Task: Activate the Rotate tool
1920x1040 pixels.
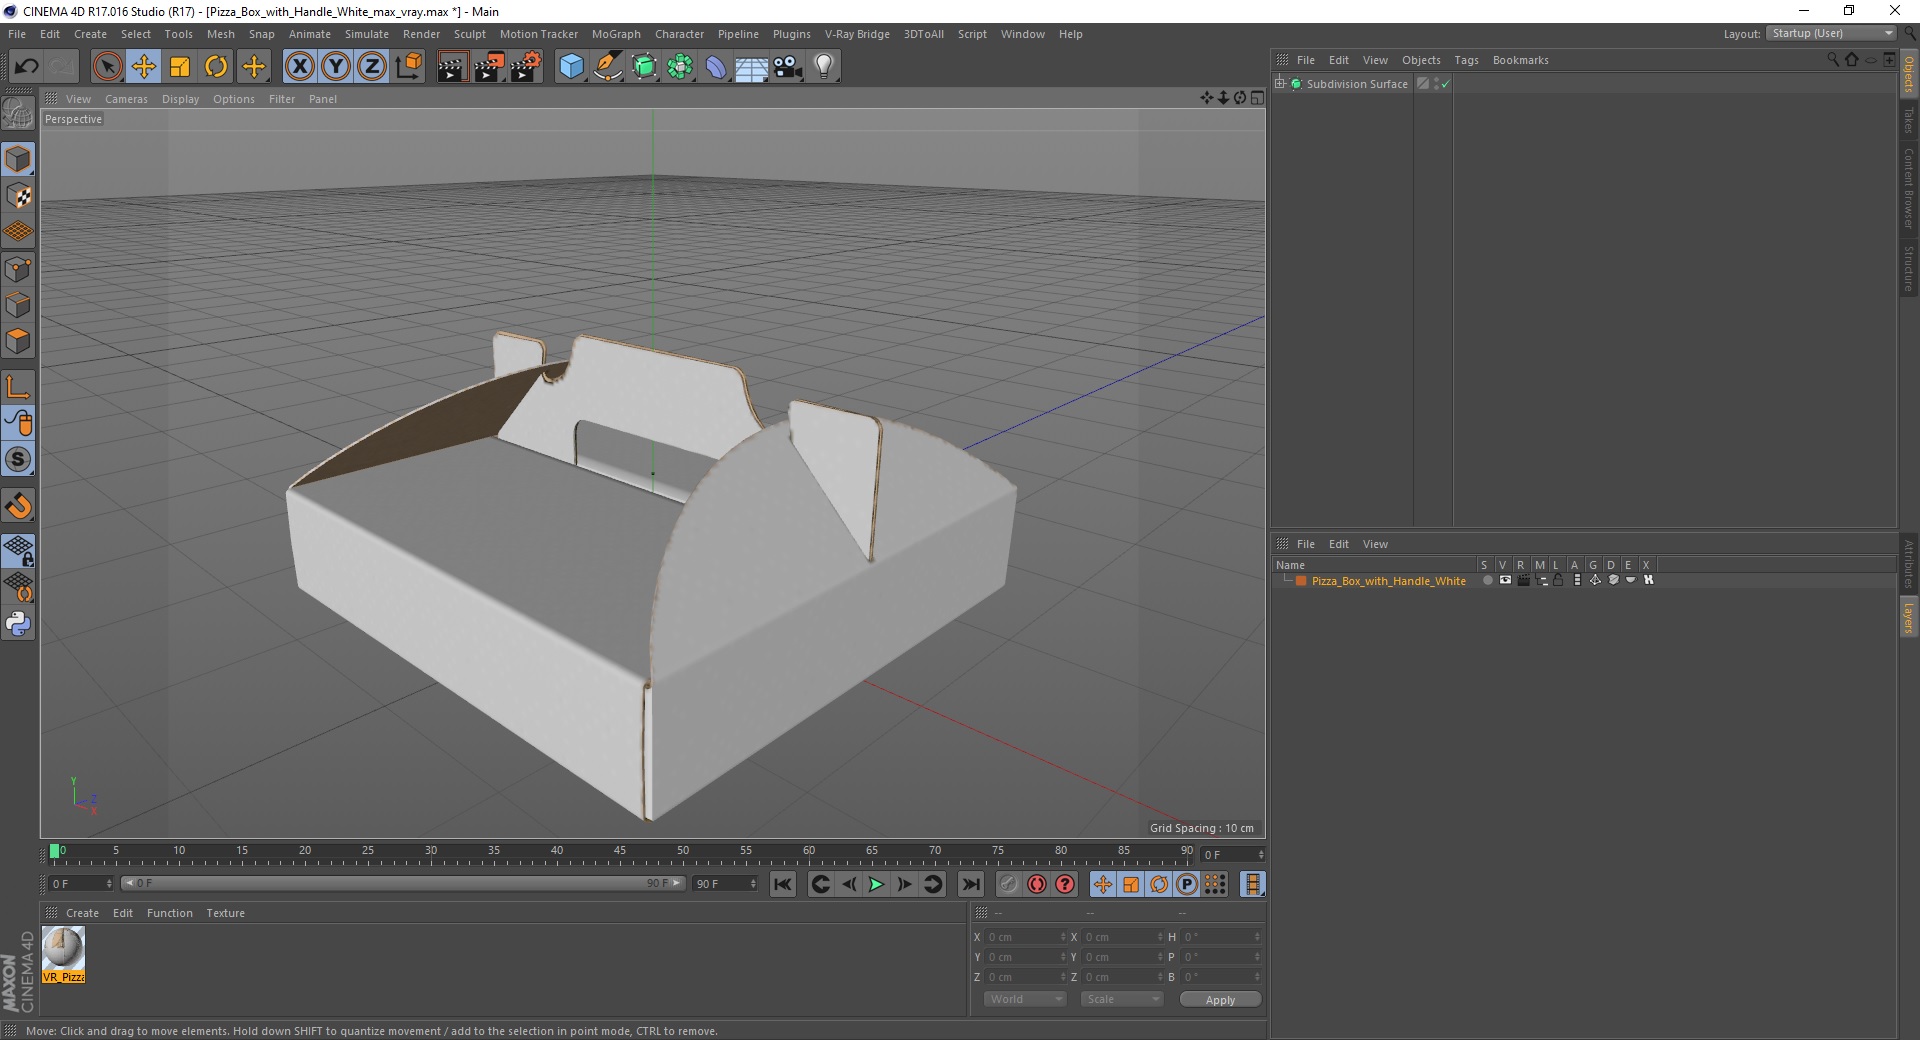Action: click(x=216, y=67)
